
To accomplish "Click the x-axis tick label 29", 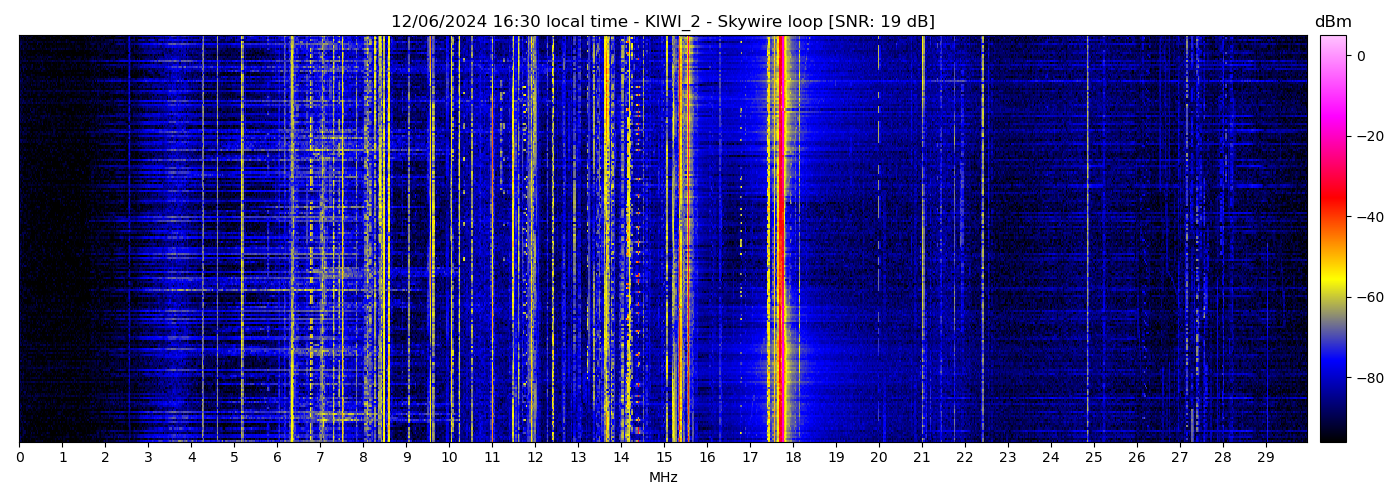I will click(1265, 458).
